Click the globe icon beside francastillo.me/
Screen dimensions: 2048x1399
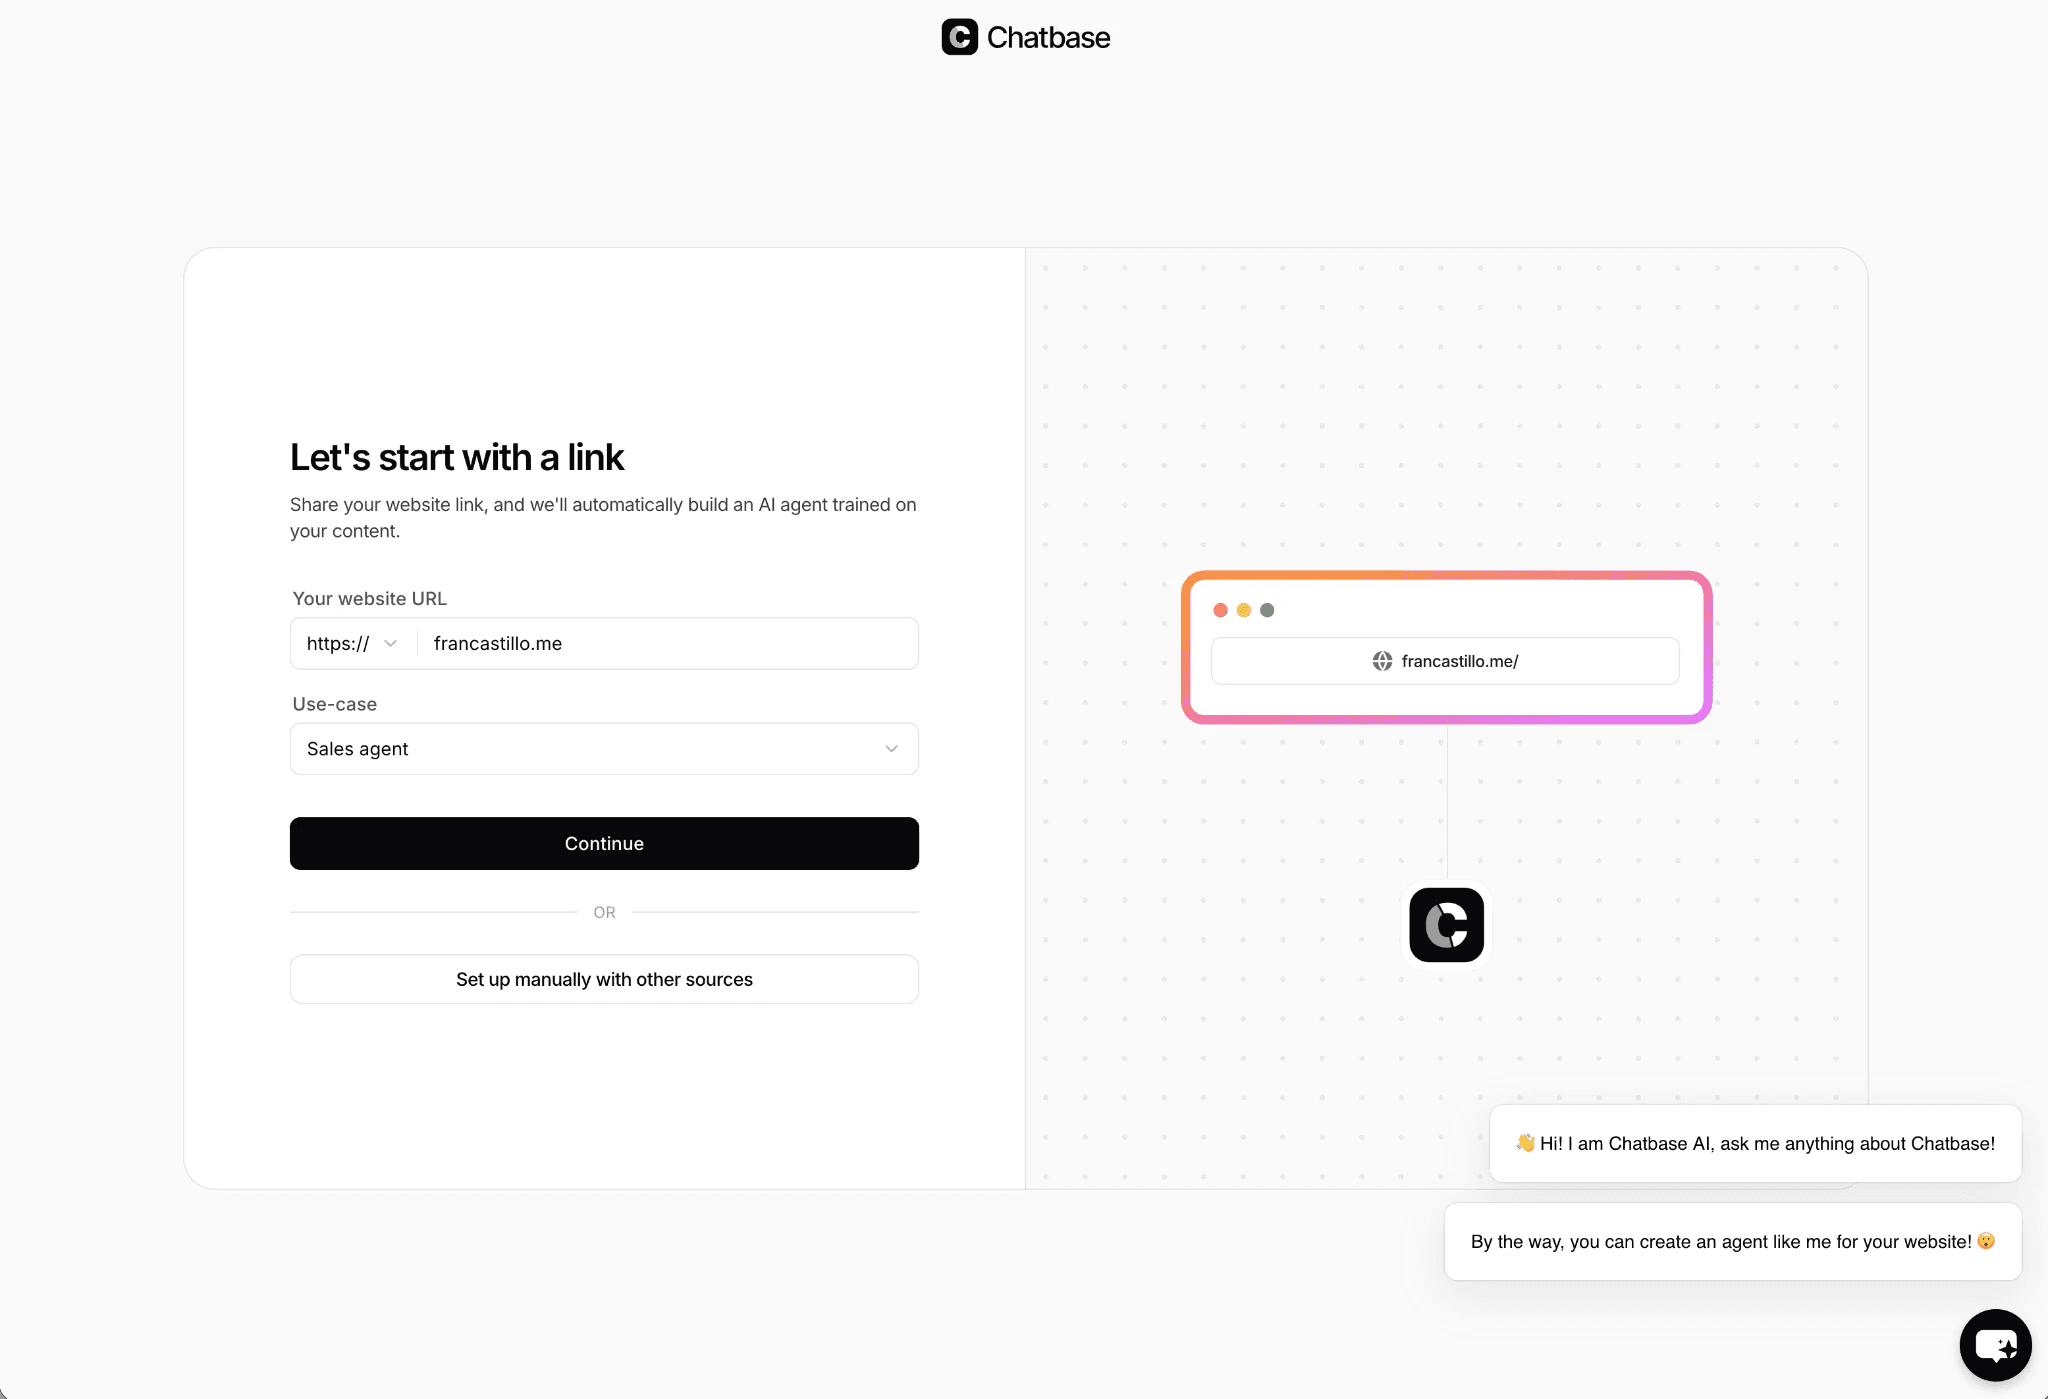pos(1382,661)
